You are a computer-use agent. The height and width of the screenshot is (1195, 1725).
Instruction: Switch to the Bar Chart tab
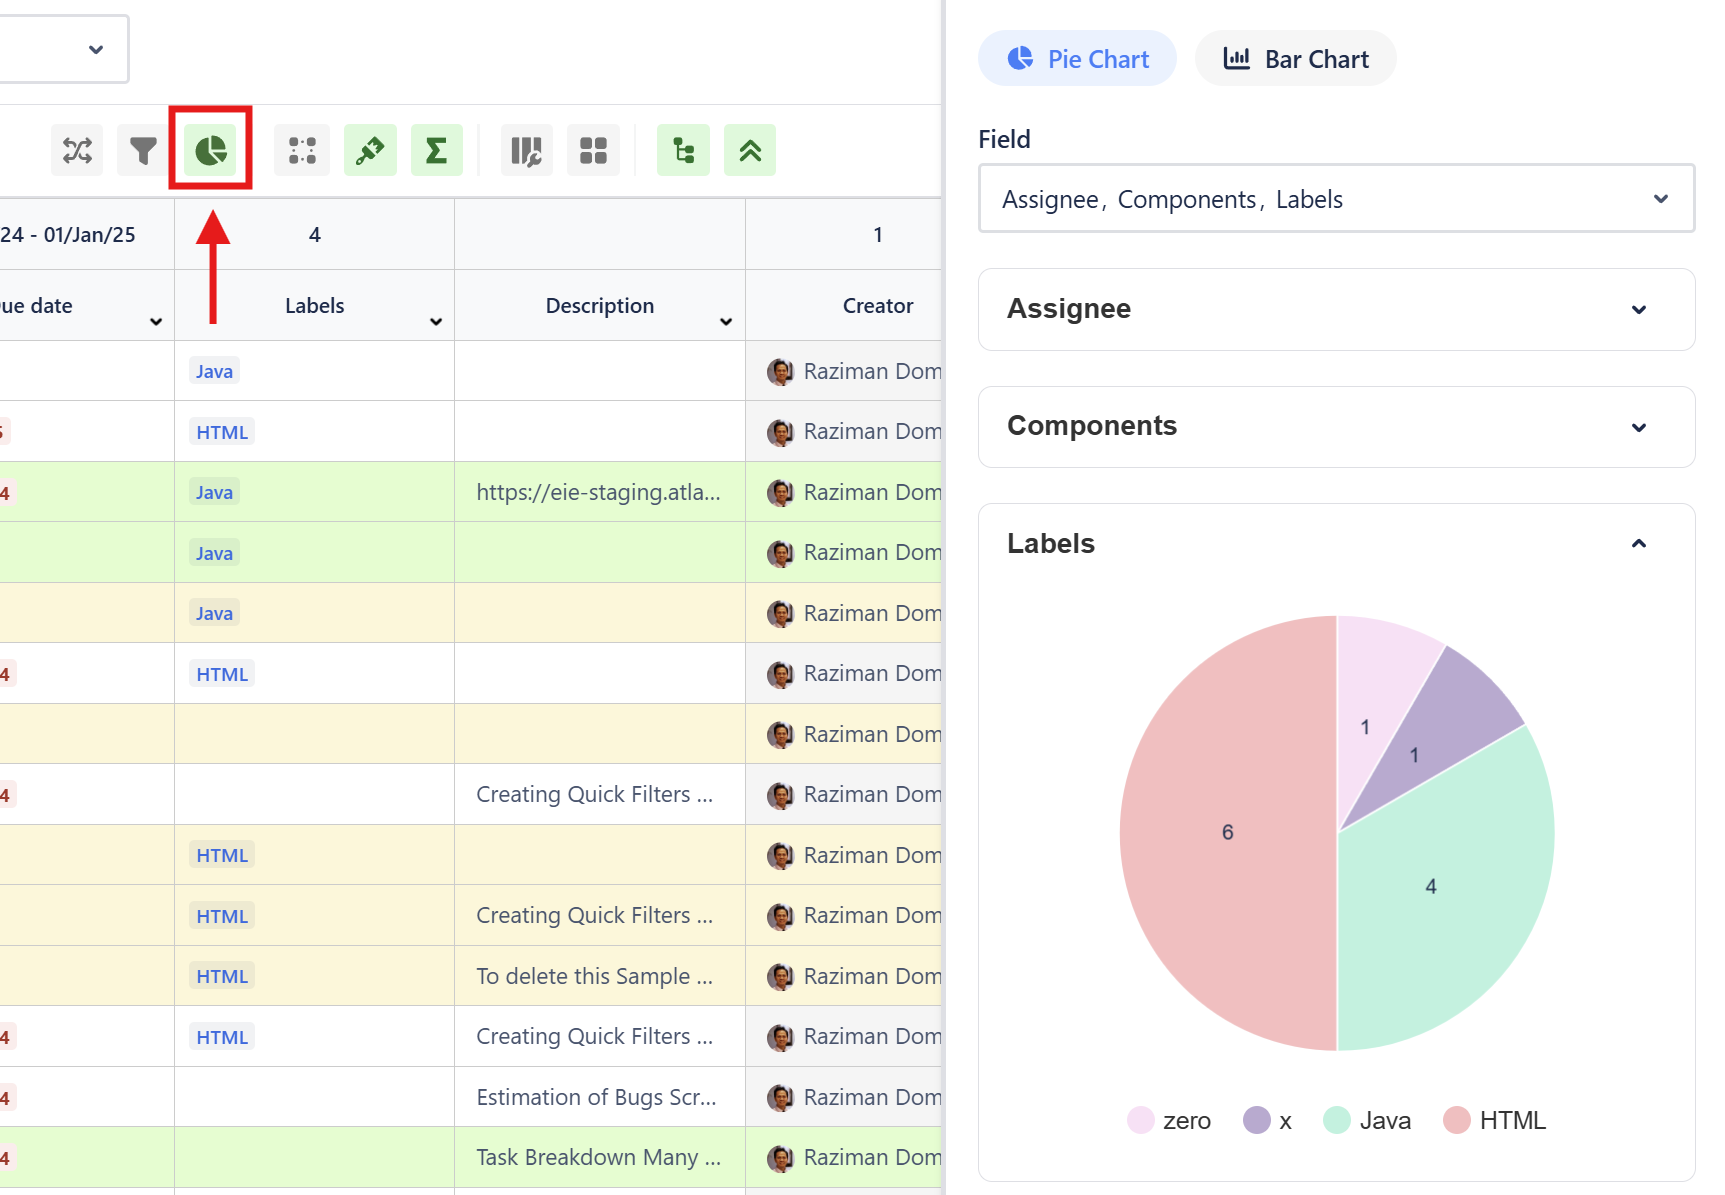coord(1295,59)
